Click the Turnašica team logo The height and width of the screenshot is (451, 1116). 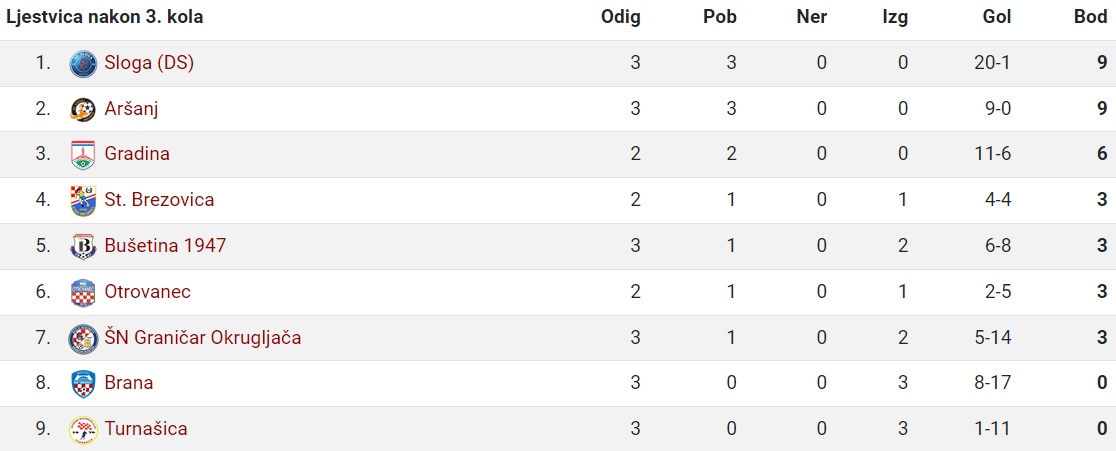click(x=83, y=429)
